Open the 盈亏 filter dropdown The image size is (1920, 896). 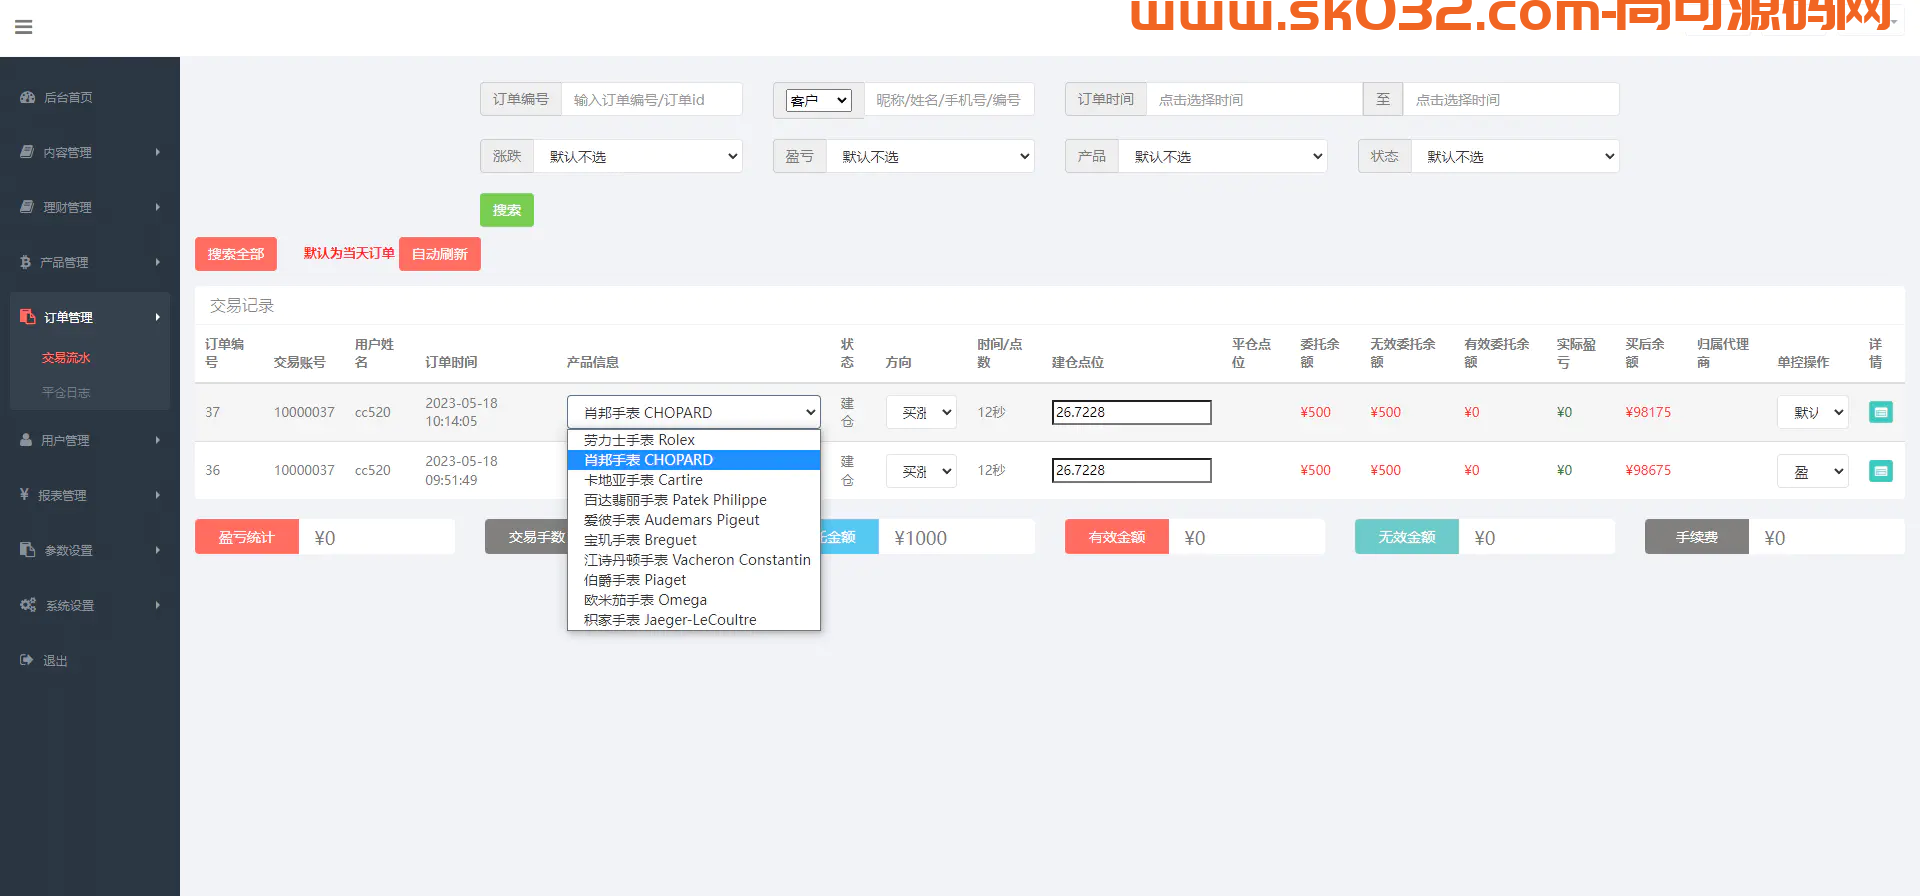pyautogui.click(x=930, y=156)
